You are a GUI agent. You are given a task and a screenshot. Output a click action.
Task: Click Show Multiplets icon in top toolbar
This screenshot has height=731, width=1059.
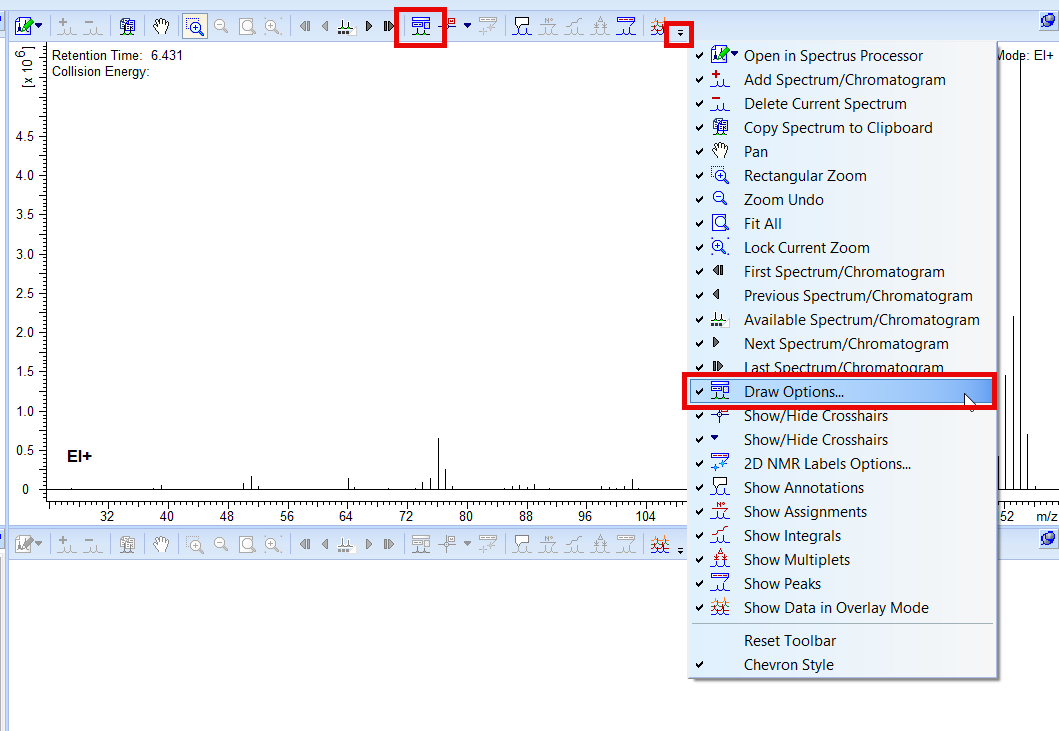[600, 27]
